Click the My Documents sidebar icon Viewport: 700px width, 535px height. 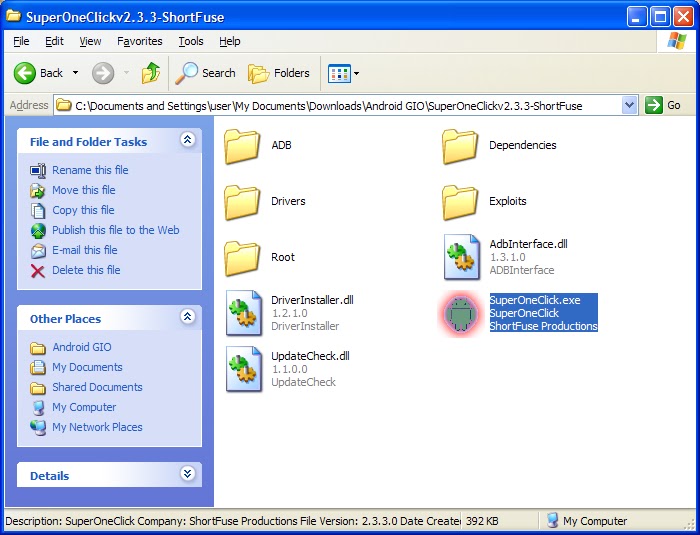(x=38, y=368)
